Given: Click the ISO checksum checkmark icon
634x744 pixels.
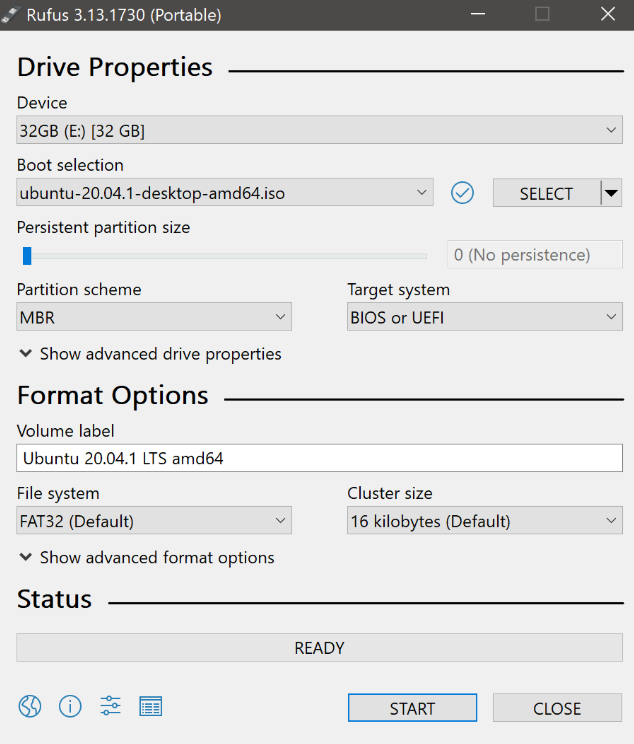Looking at the screenshot, I should [462, 193].
